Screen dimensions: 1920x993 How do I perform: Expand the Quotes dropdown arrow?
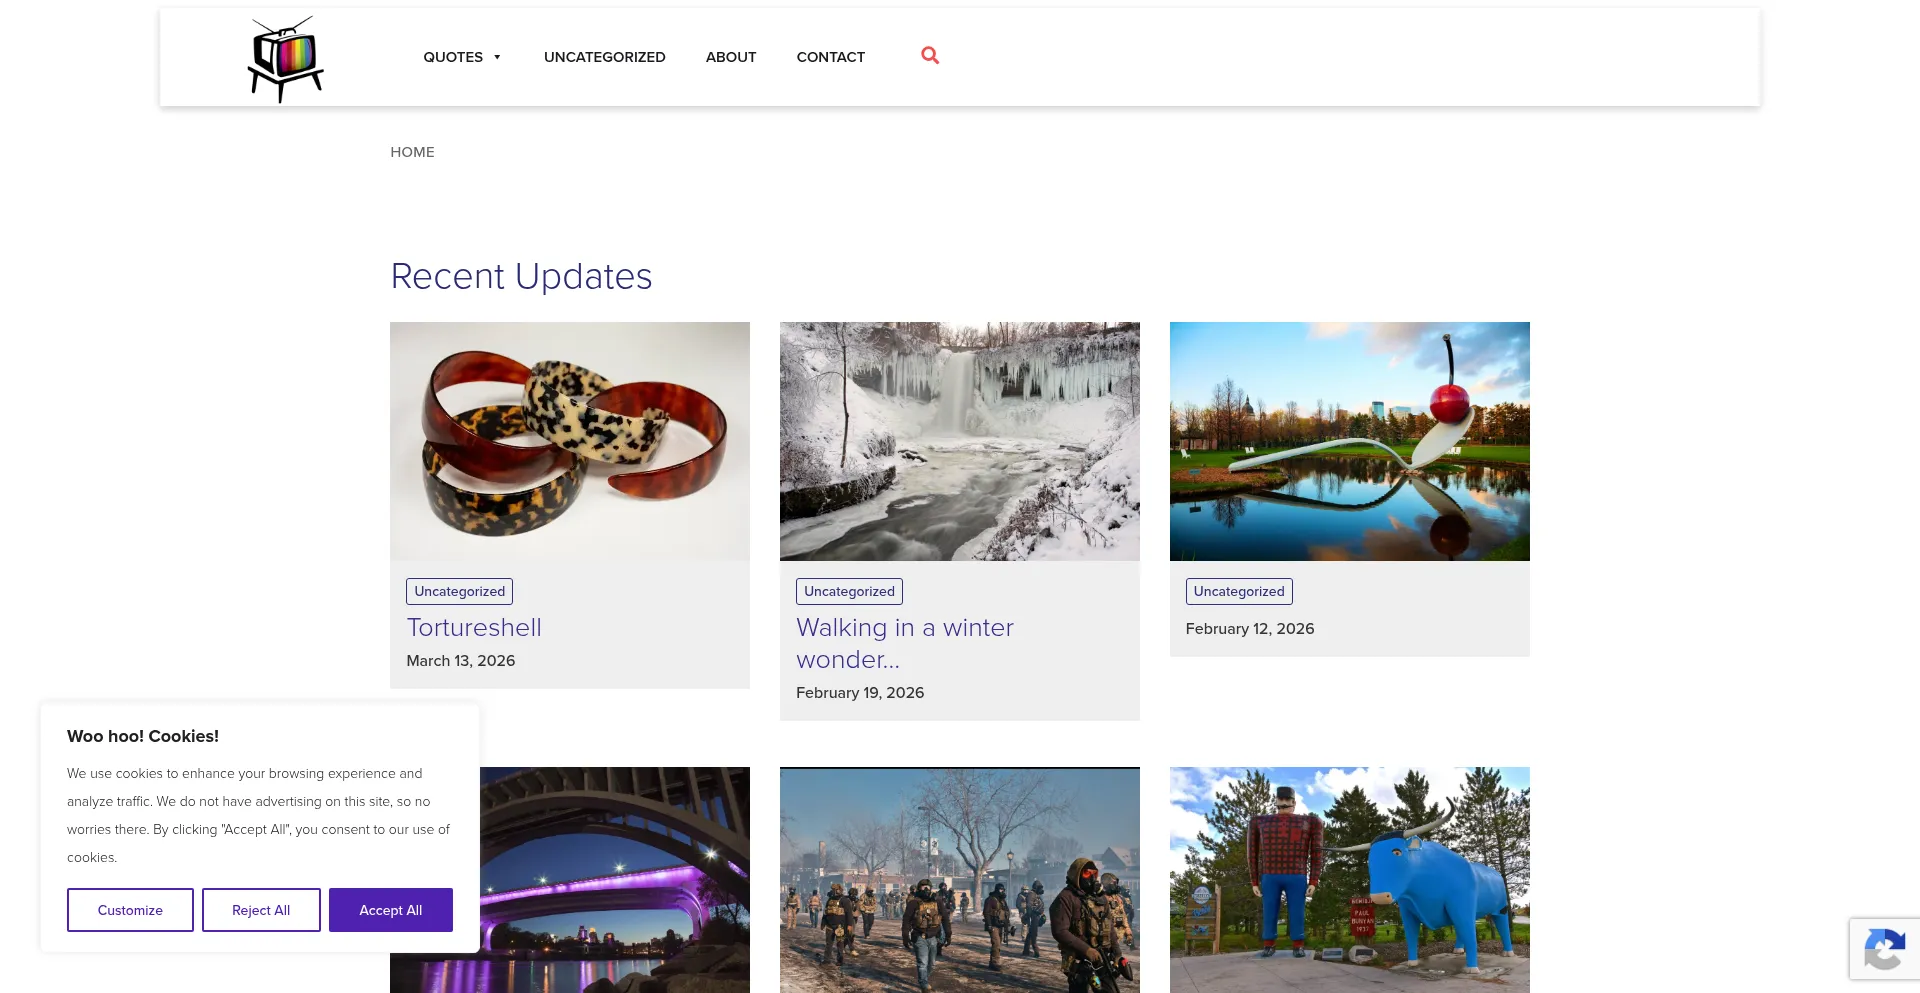click(497, 57)
